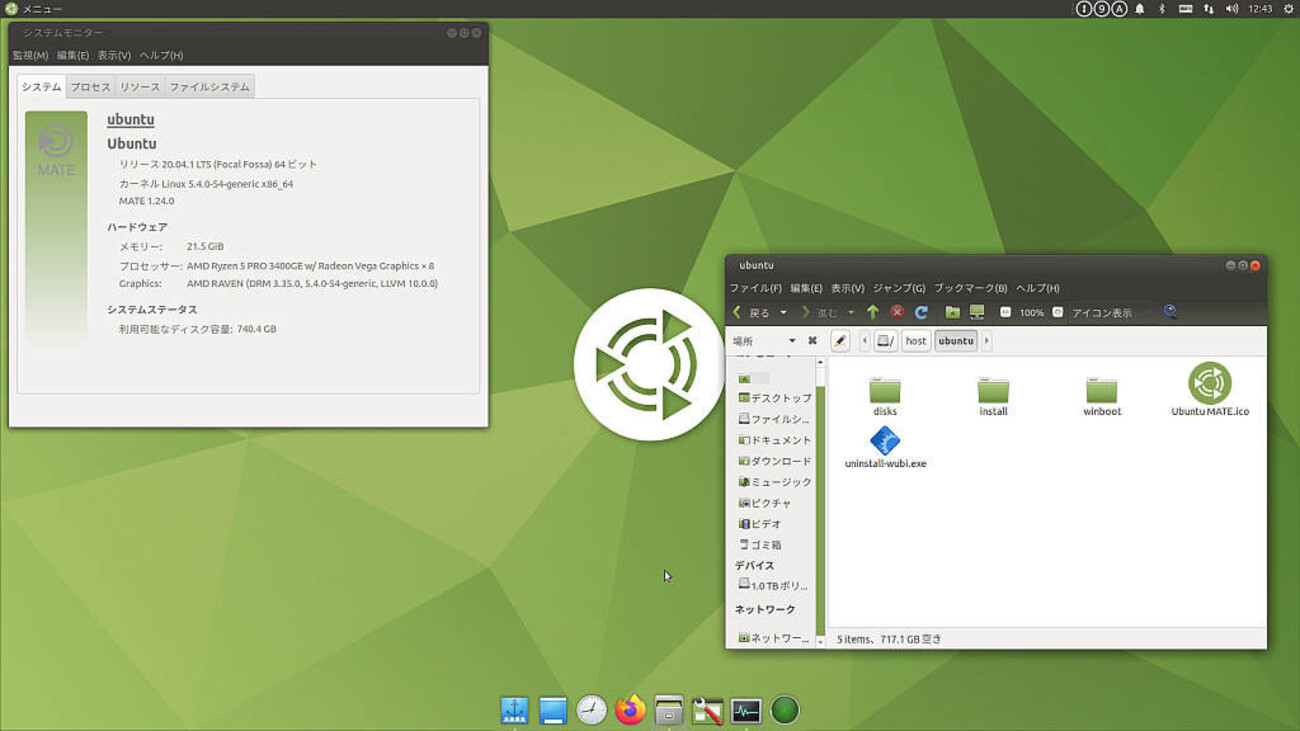Open the system monitor icon in the dock
Screen dimensions: 1300x731
(746, 710)
